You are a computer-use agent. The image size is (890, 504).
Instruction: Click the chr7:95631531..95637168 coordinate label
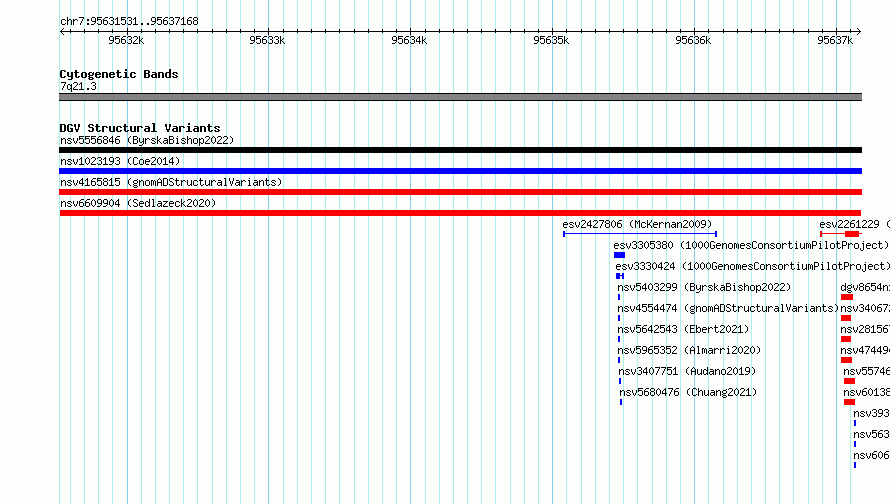click(x=129, y=22)
